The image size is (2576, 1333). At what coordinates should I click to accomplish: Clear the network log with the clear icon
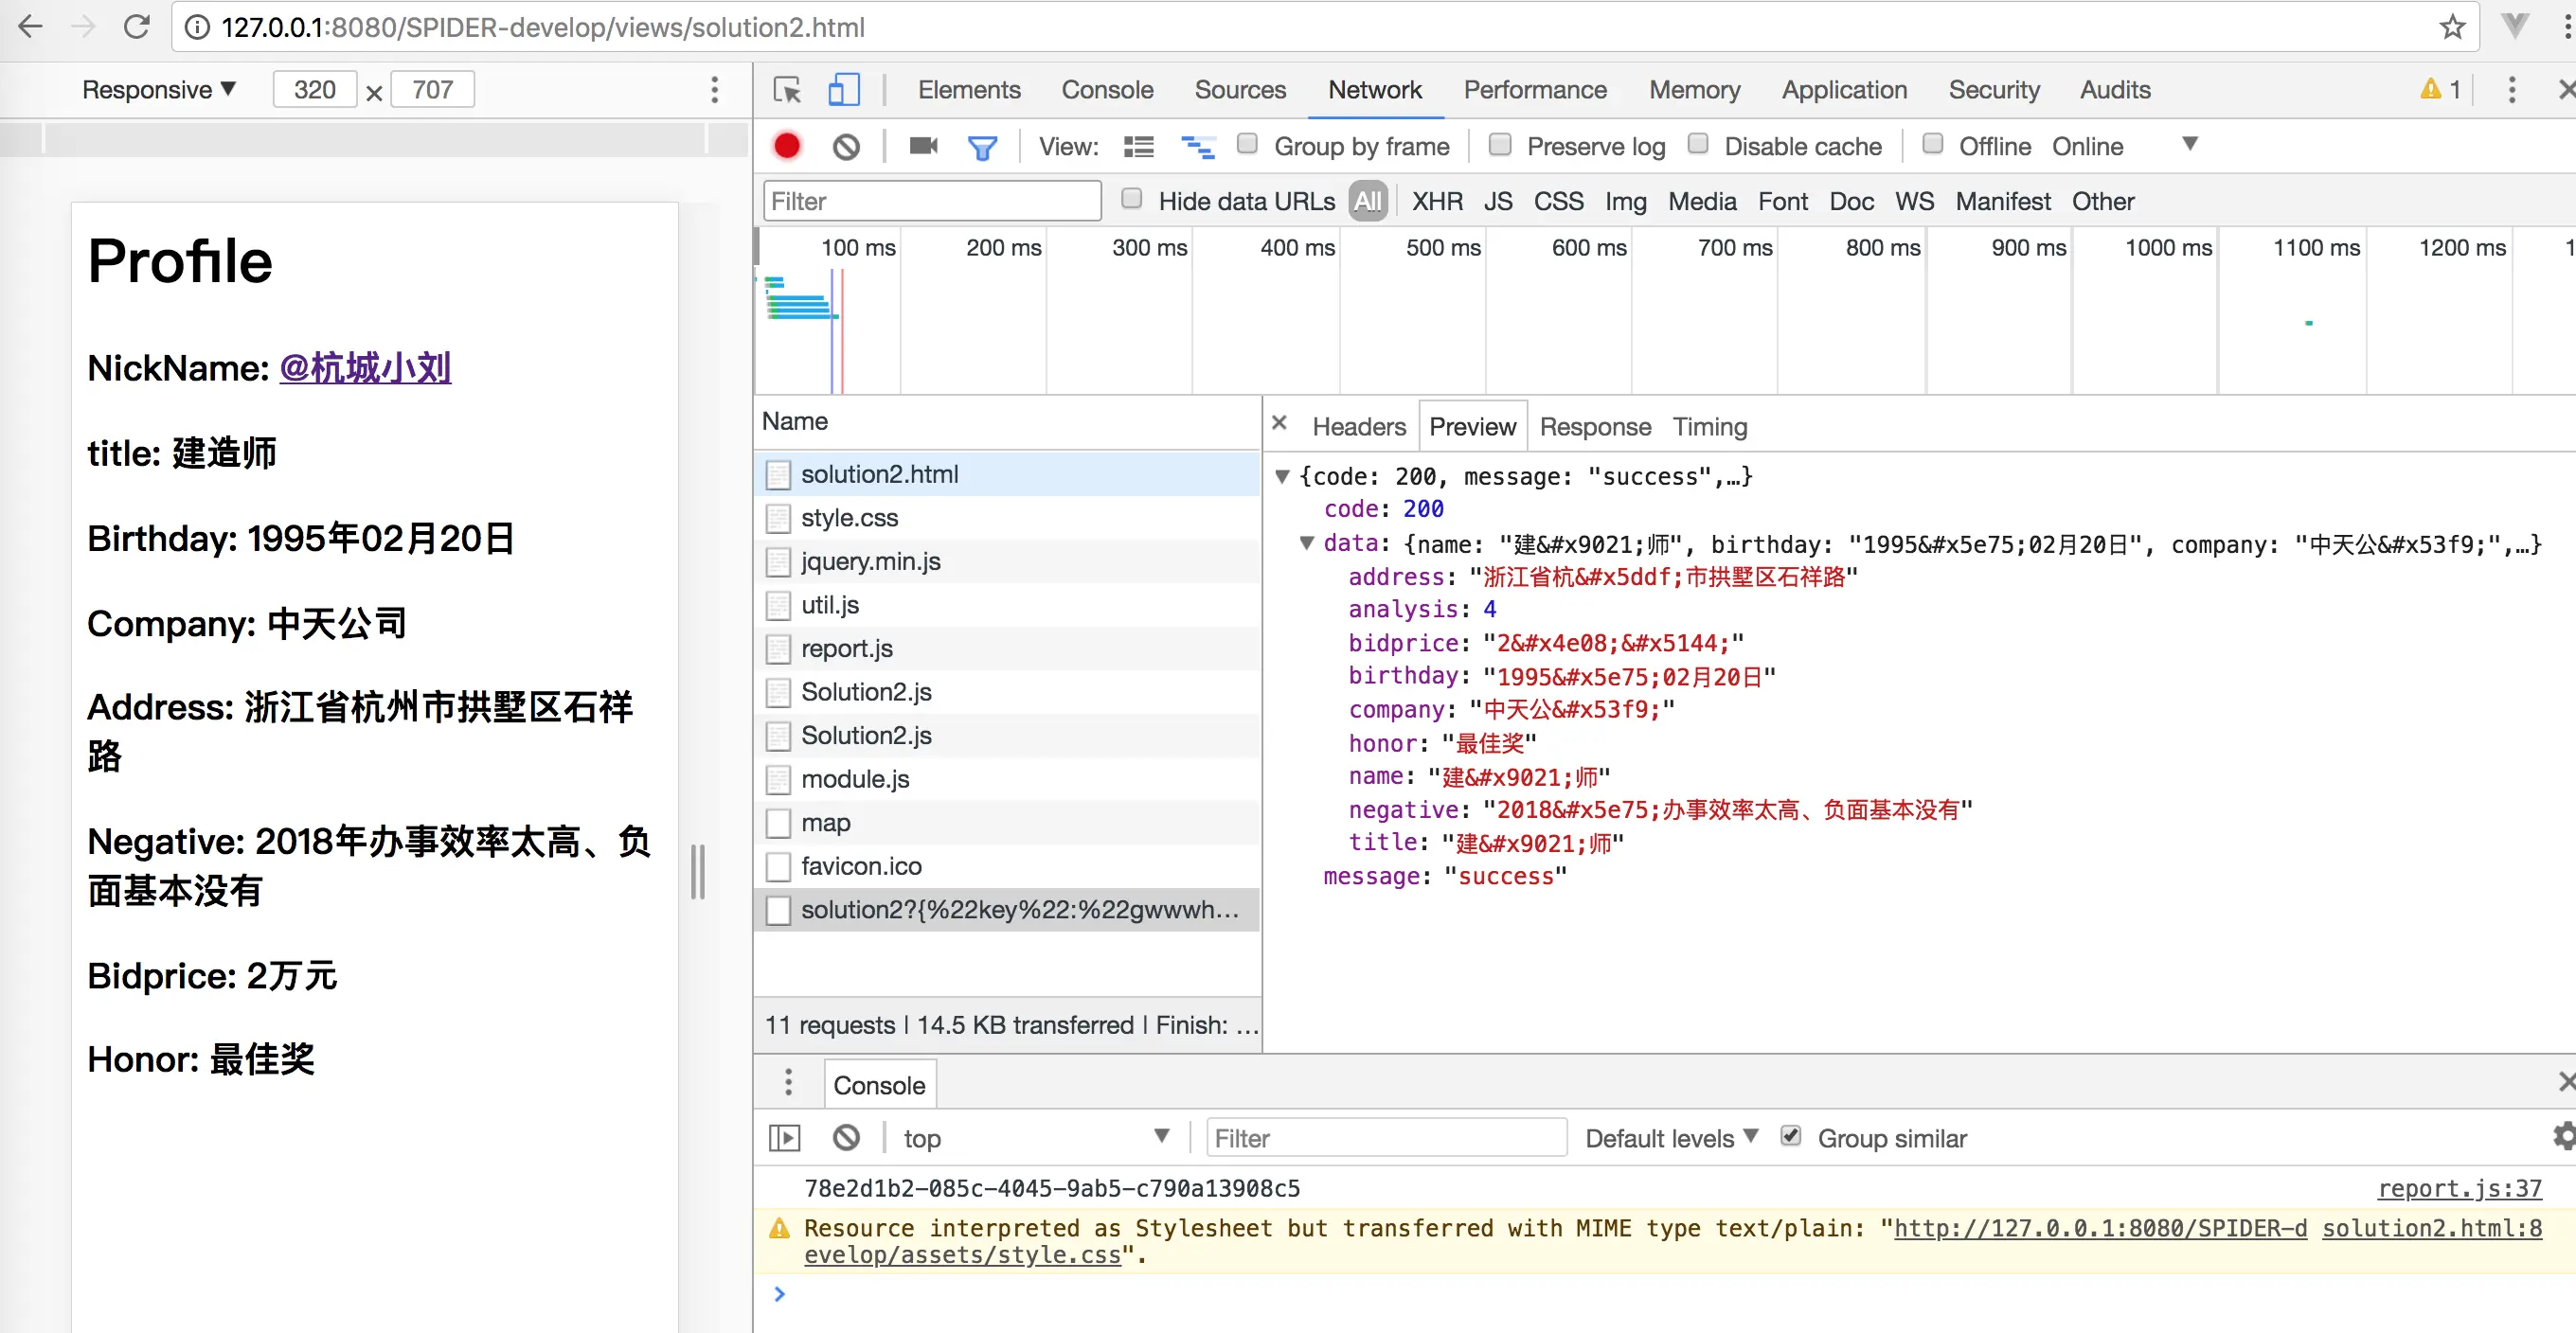tap(846, 147)
